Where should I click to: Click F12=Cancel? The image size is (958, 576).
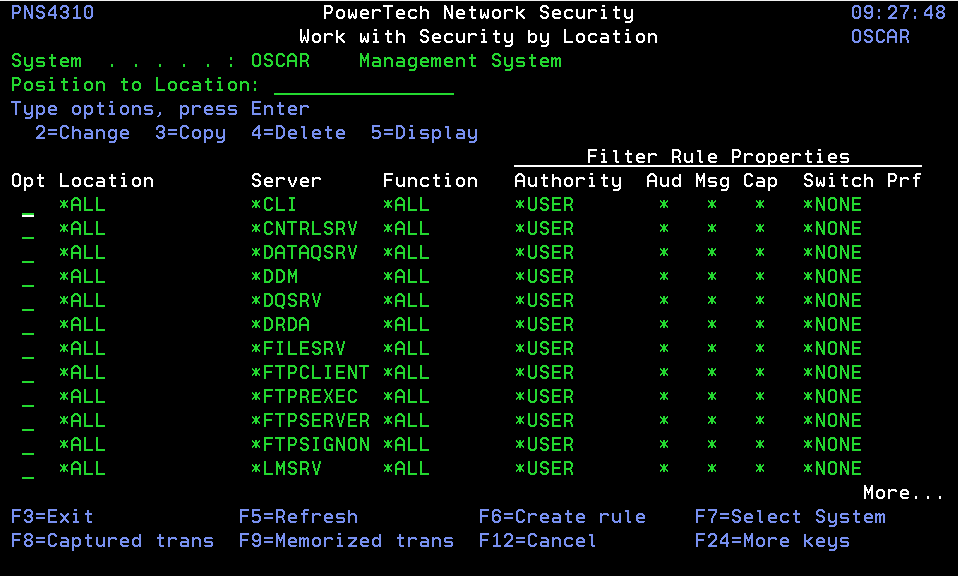tap(537, 541)
